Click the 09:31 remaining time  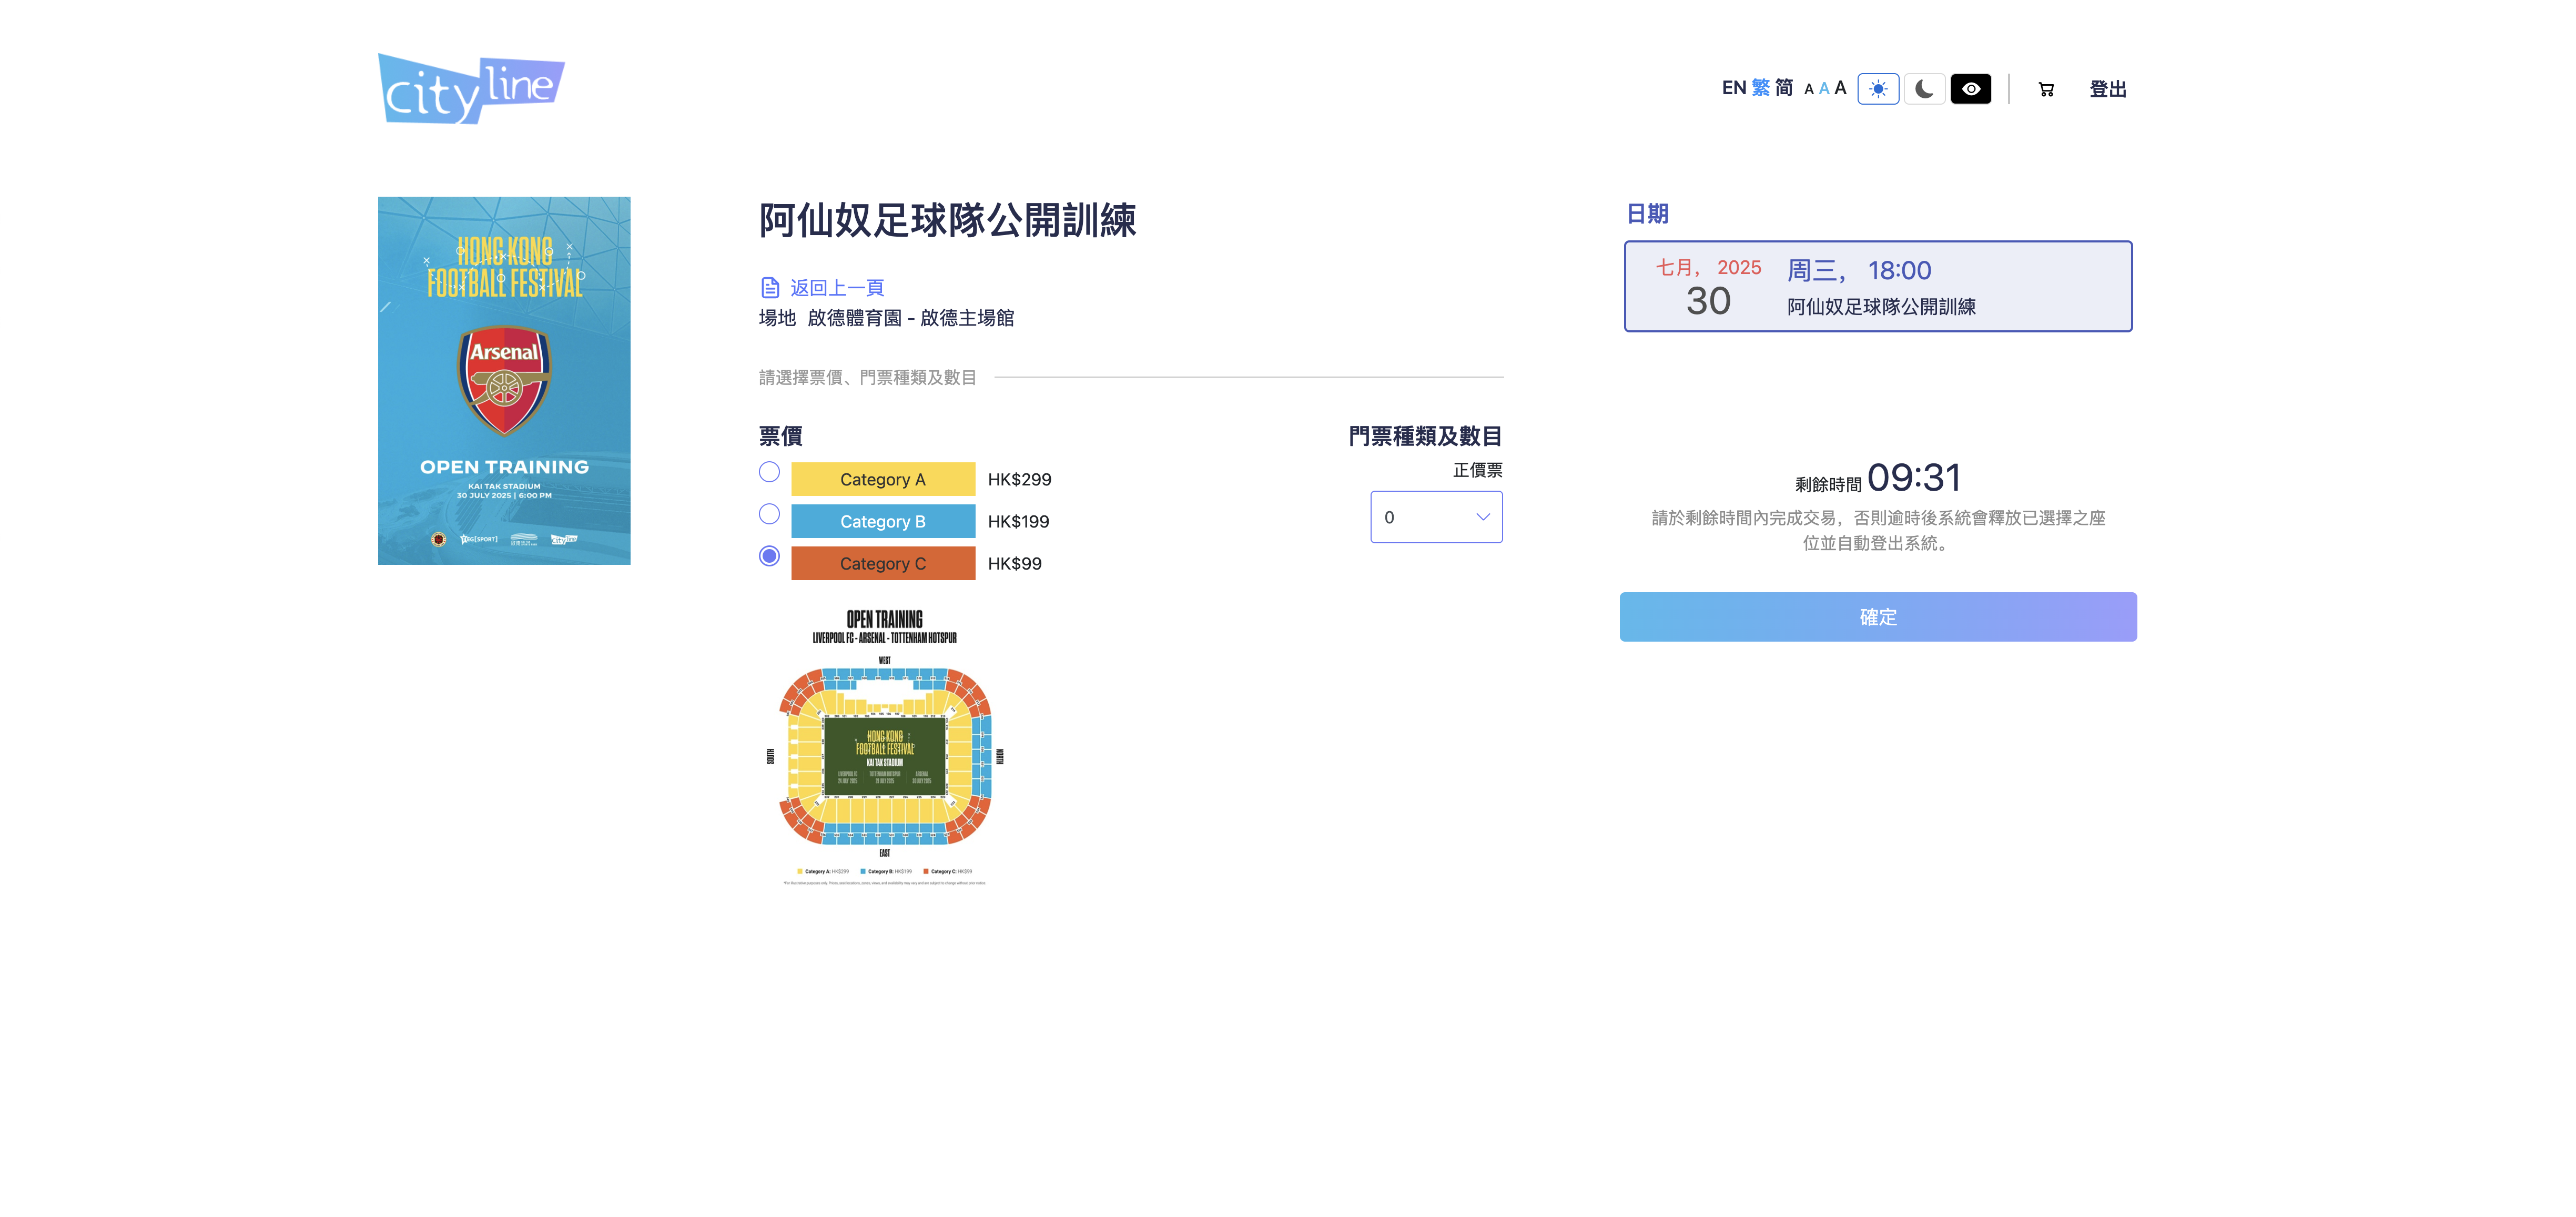[1914, 478]
